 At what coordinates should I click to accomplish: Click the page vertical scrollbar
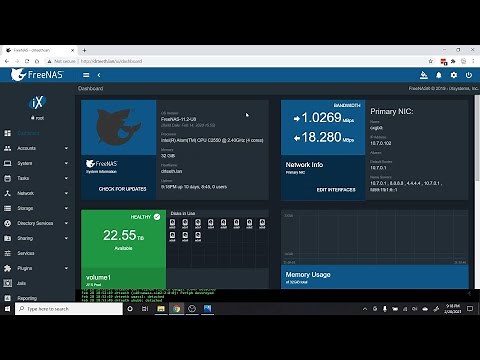pyautogui.click(x=477, y=139)
